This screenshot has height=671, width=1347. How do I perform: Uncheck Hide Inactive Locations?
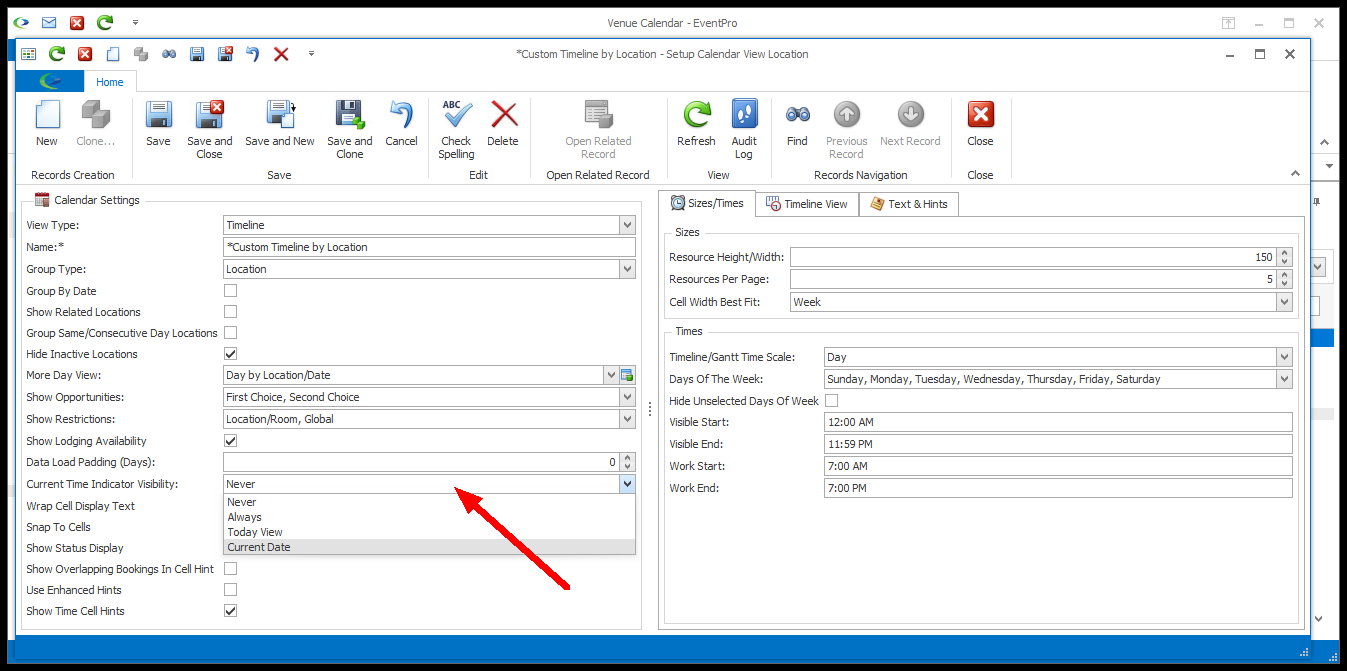point(231,354)
